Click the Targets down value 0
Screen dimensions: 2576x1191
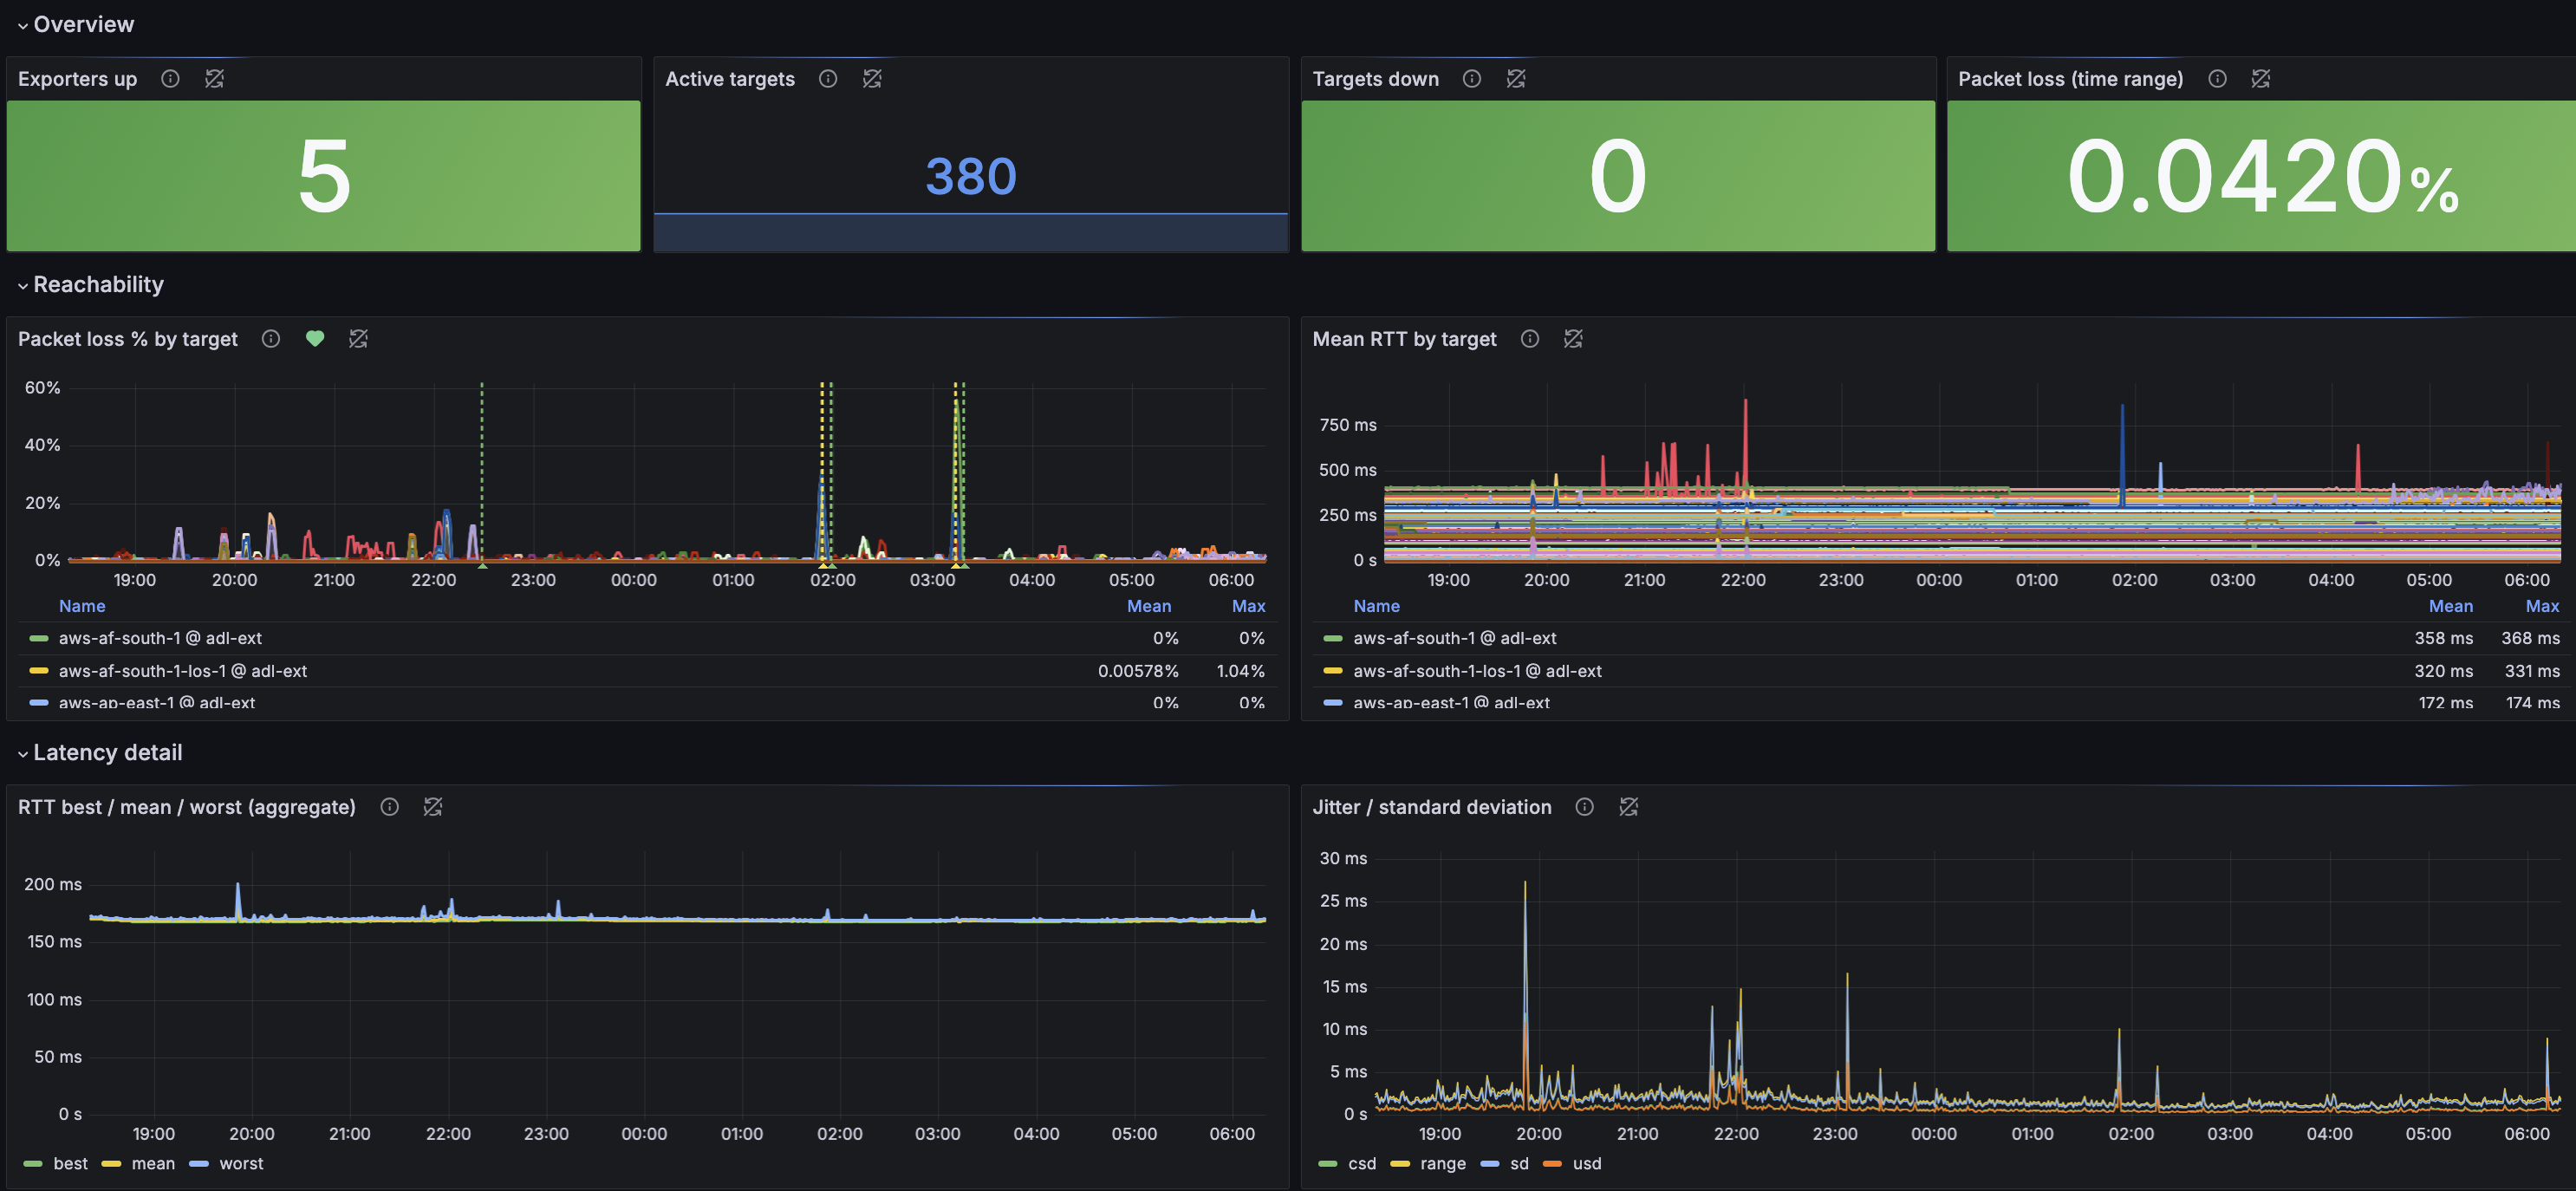1617,177
